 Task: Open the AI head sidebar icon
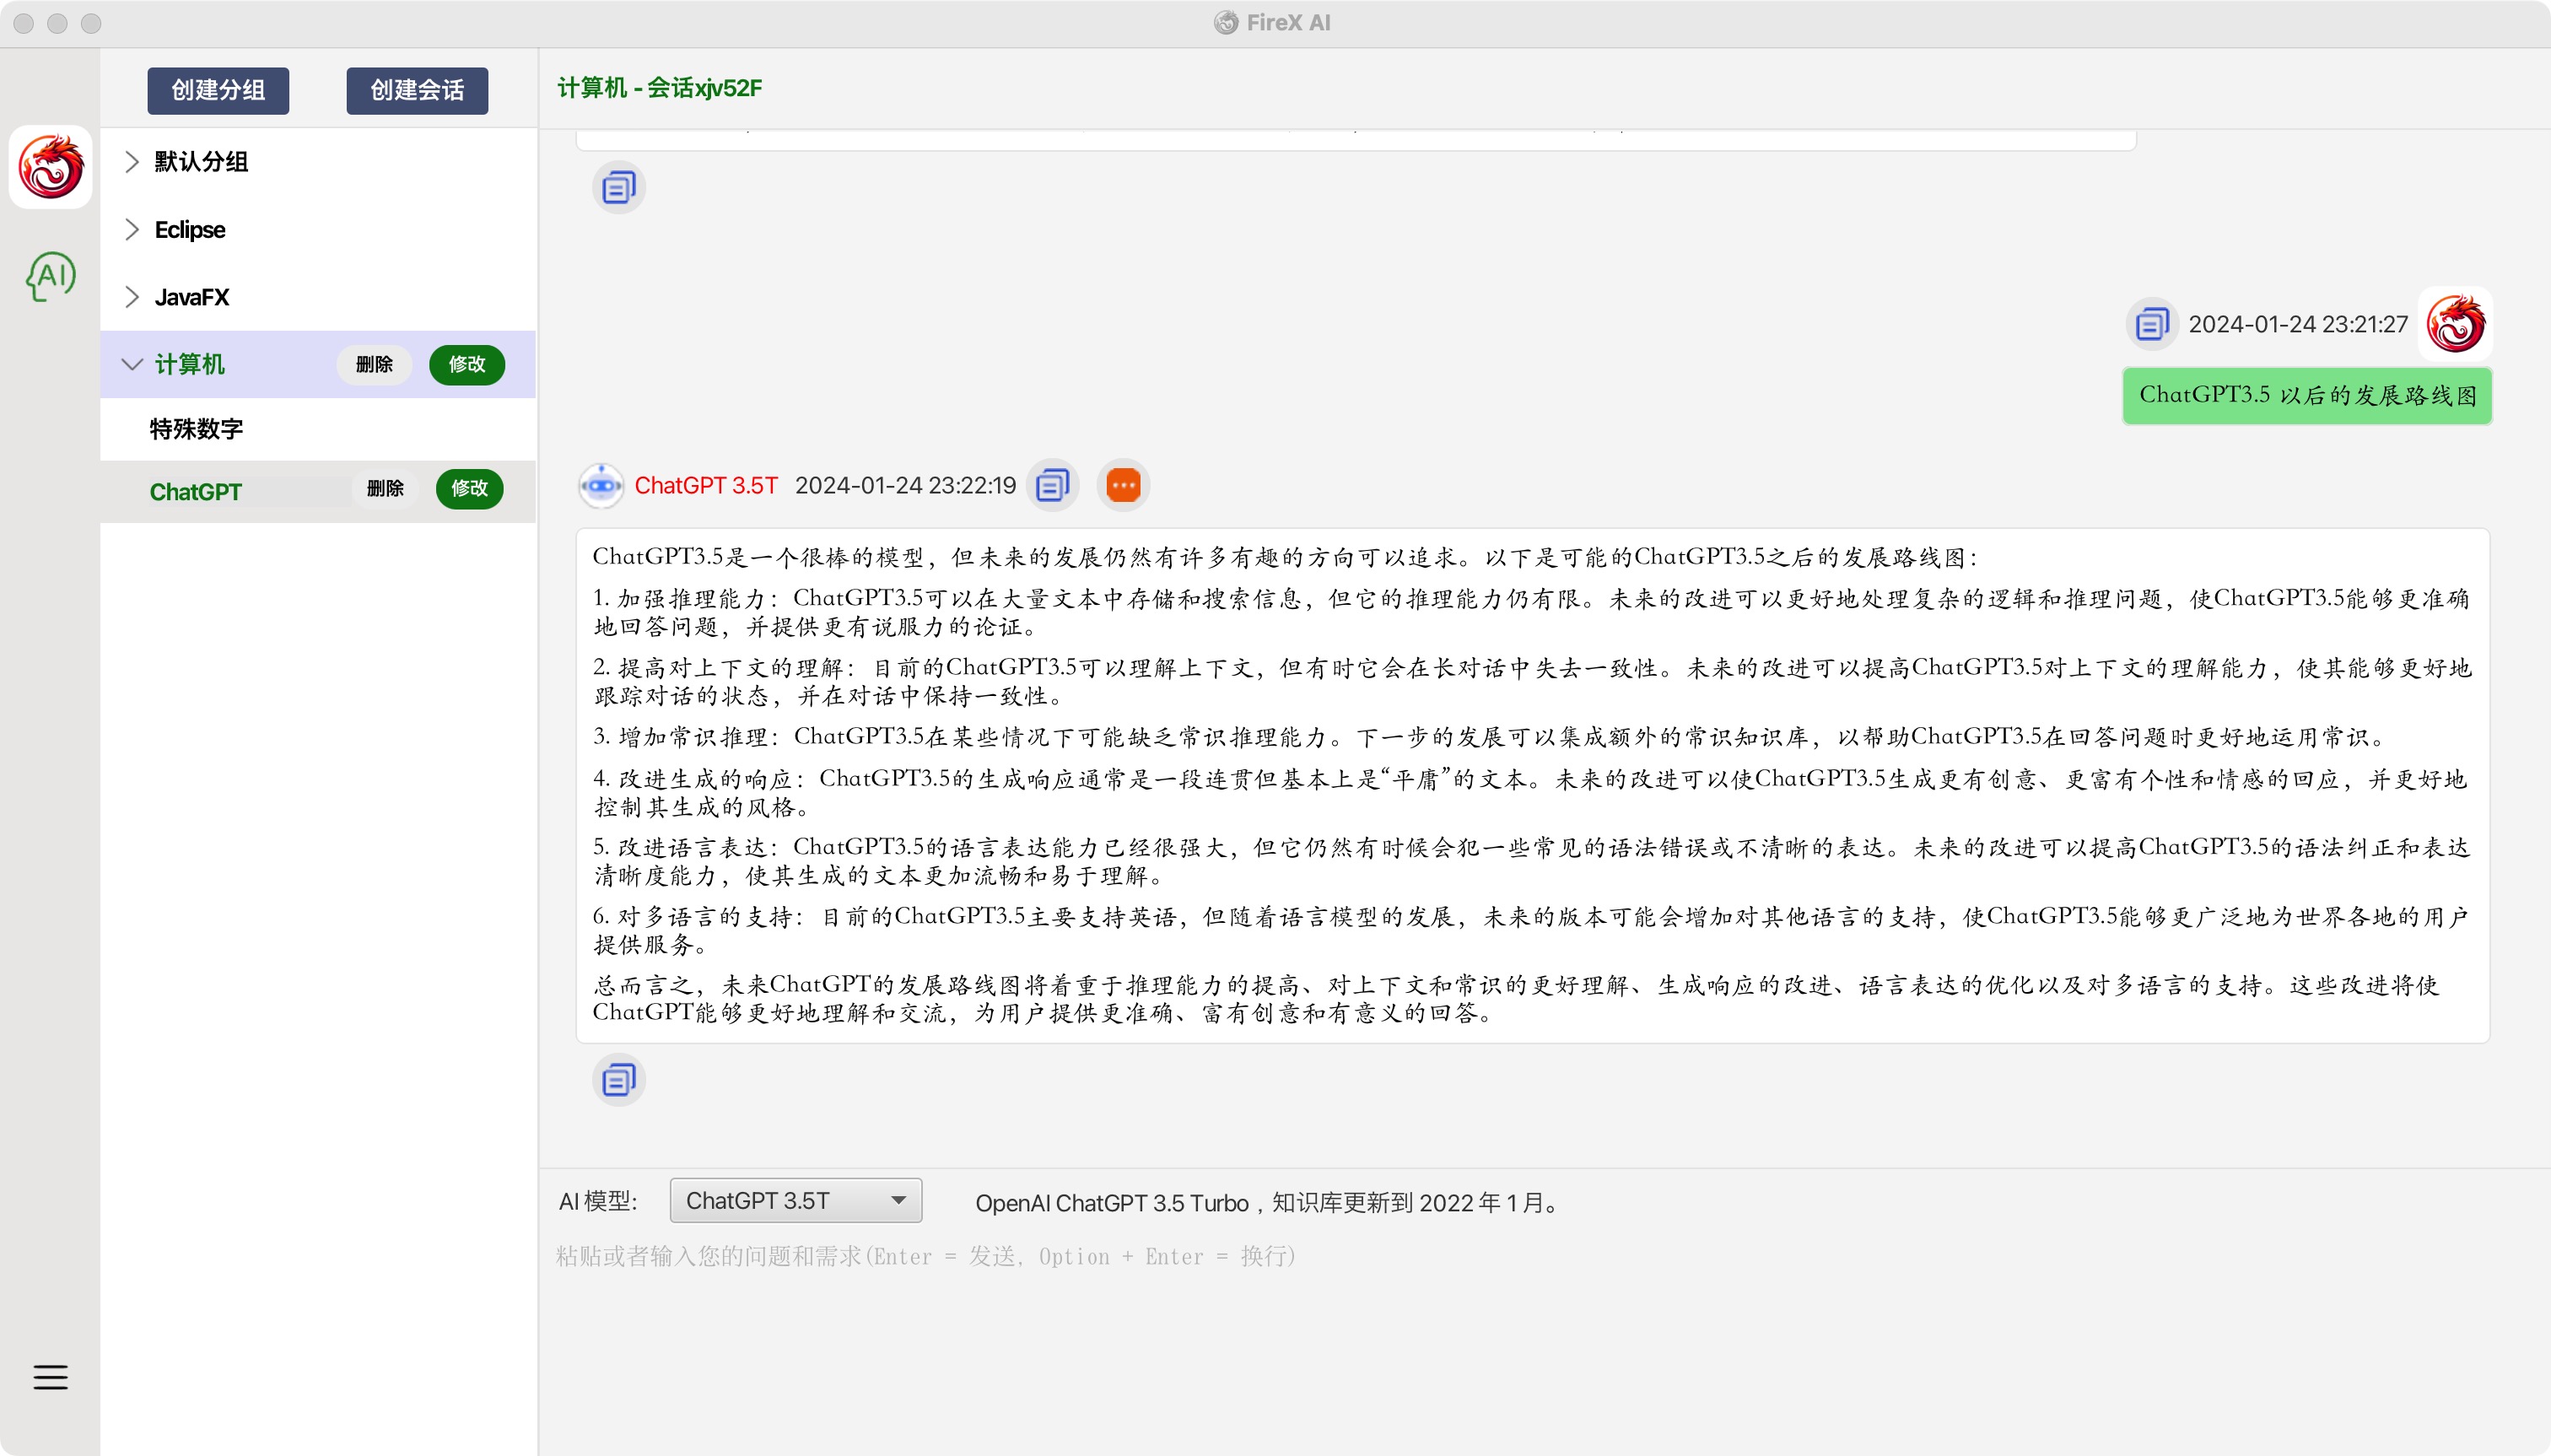[x=51, y=276]
